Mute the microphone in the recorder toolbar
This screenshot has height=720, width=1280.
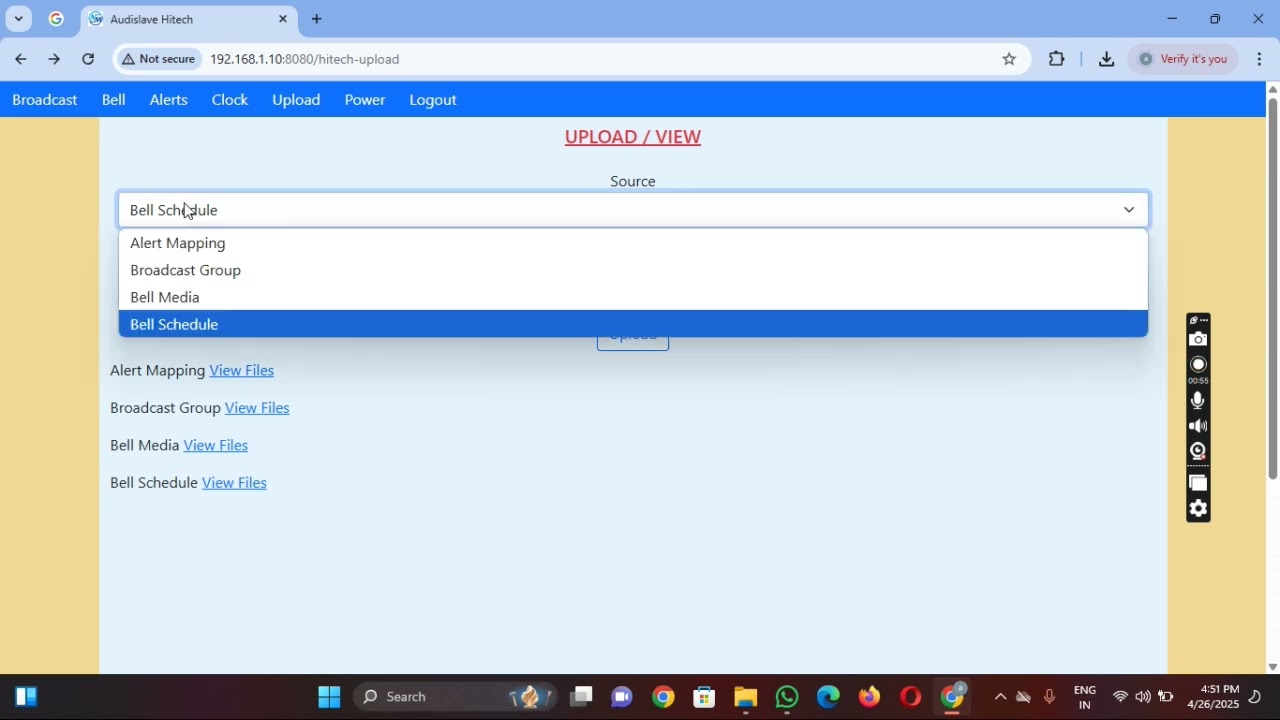tap(1198, 401)
